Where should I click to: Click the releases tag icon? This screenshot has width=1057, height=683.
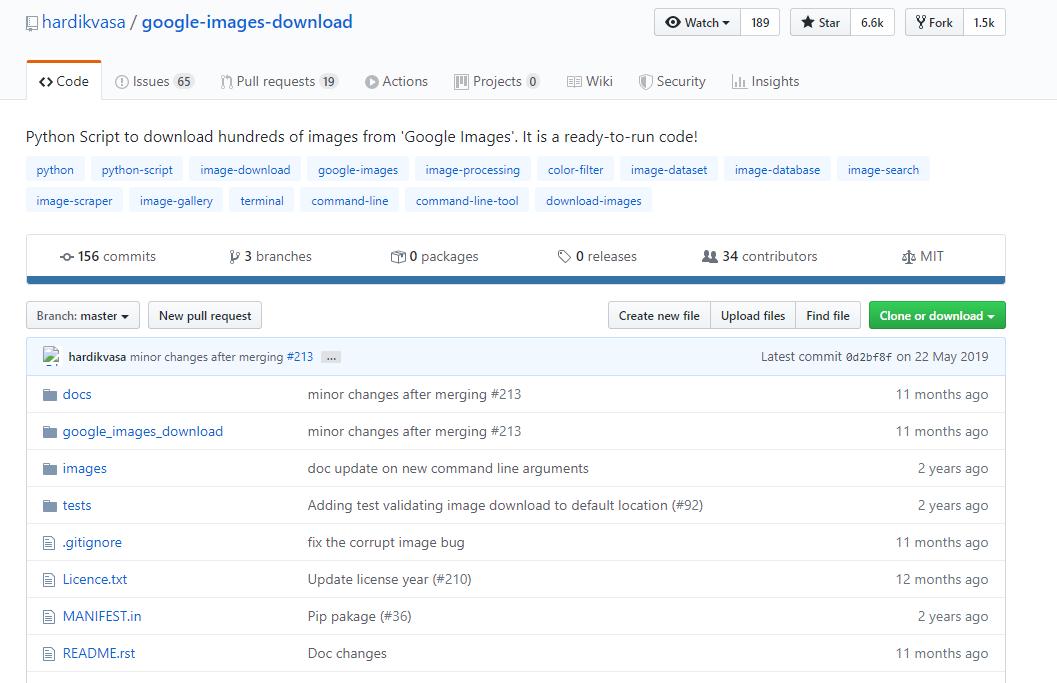click(x=564, y=257)
